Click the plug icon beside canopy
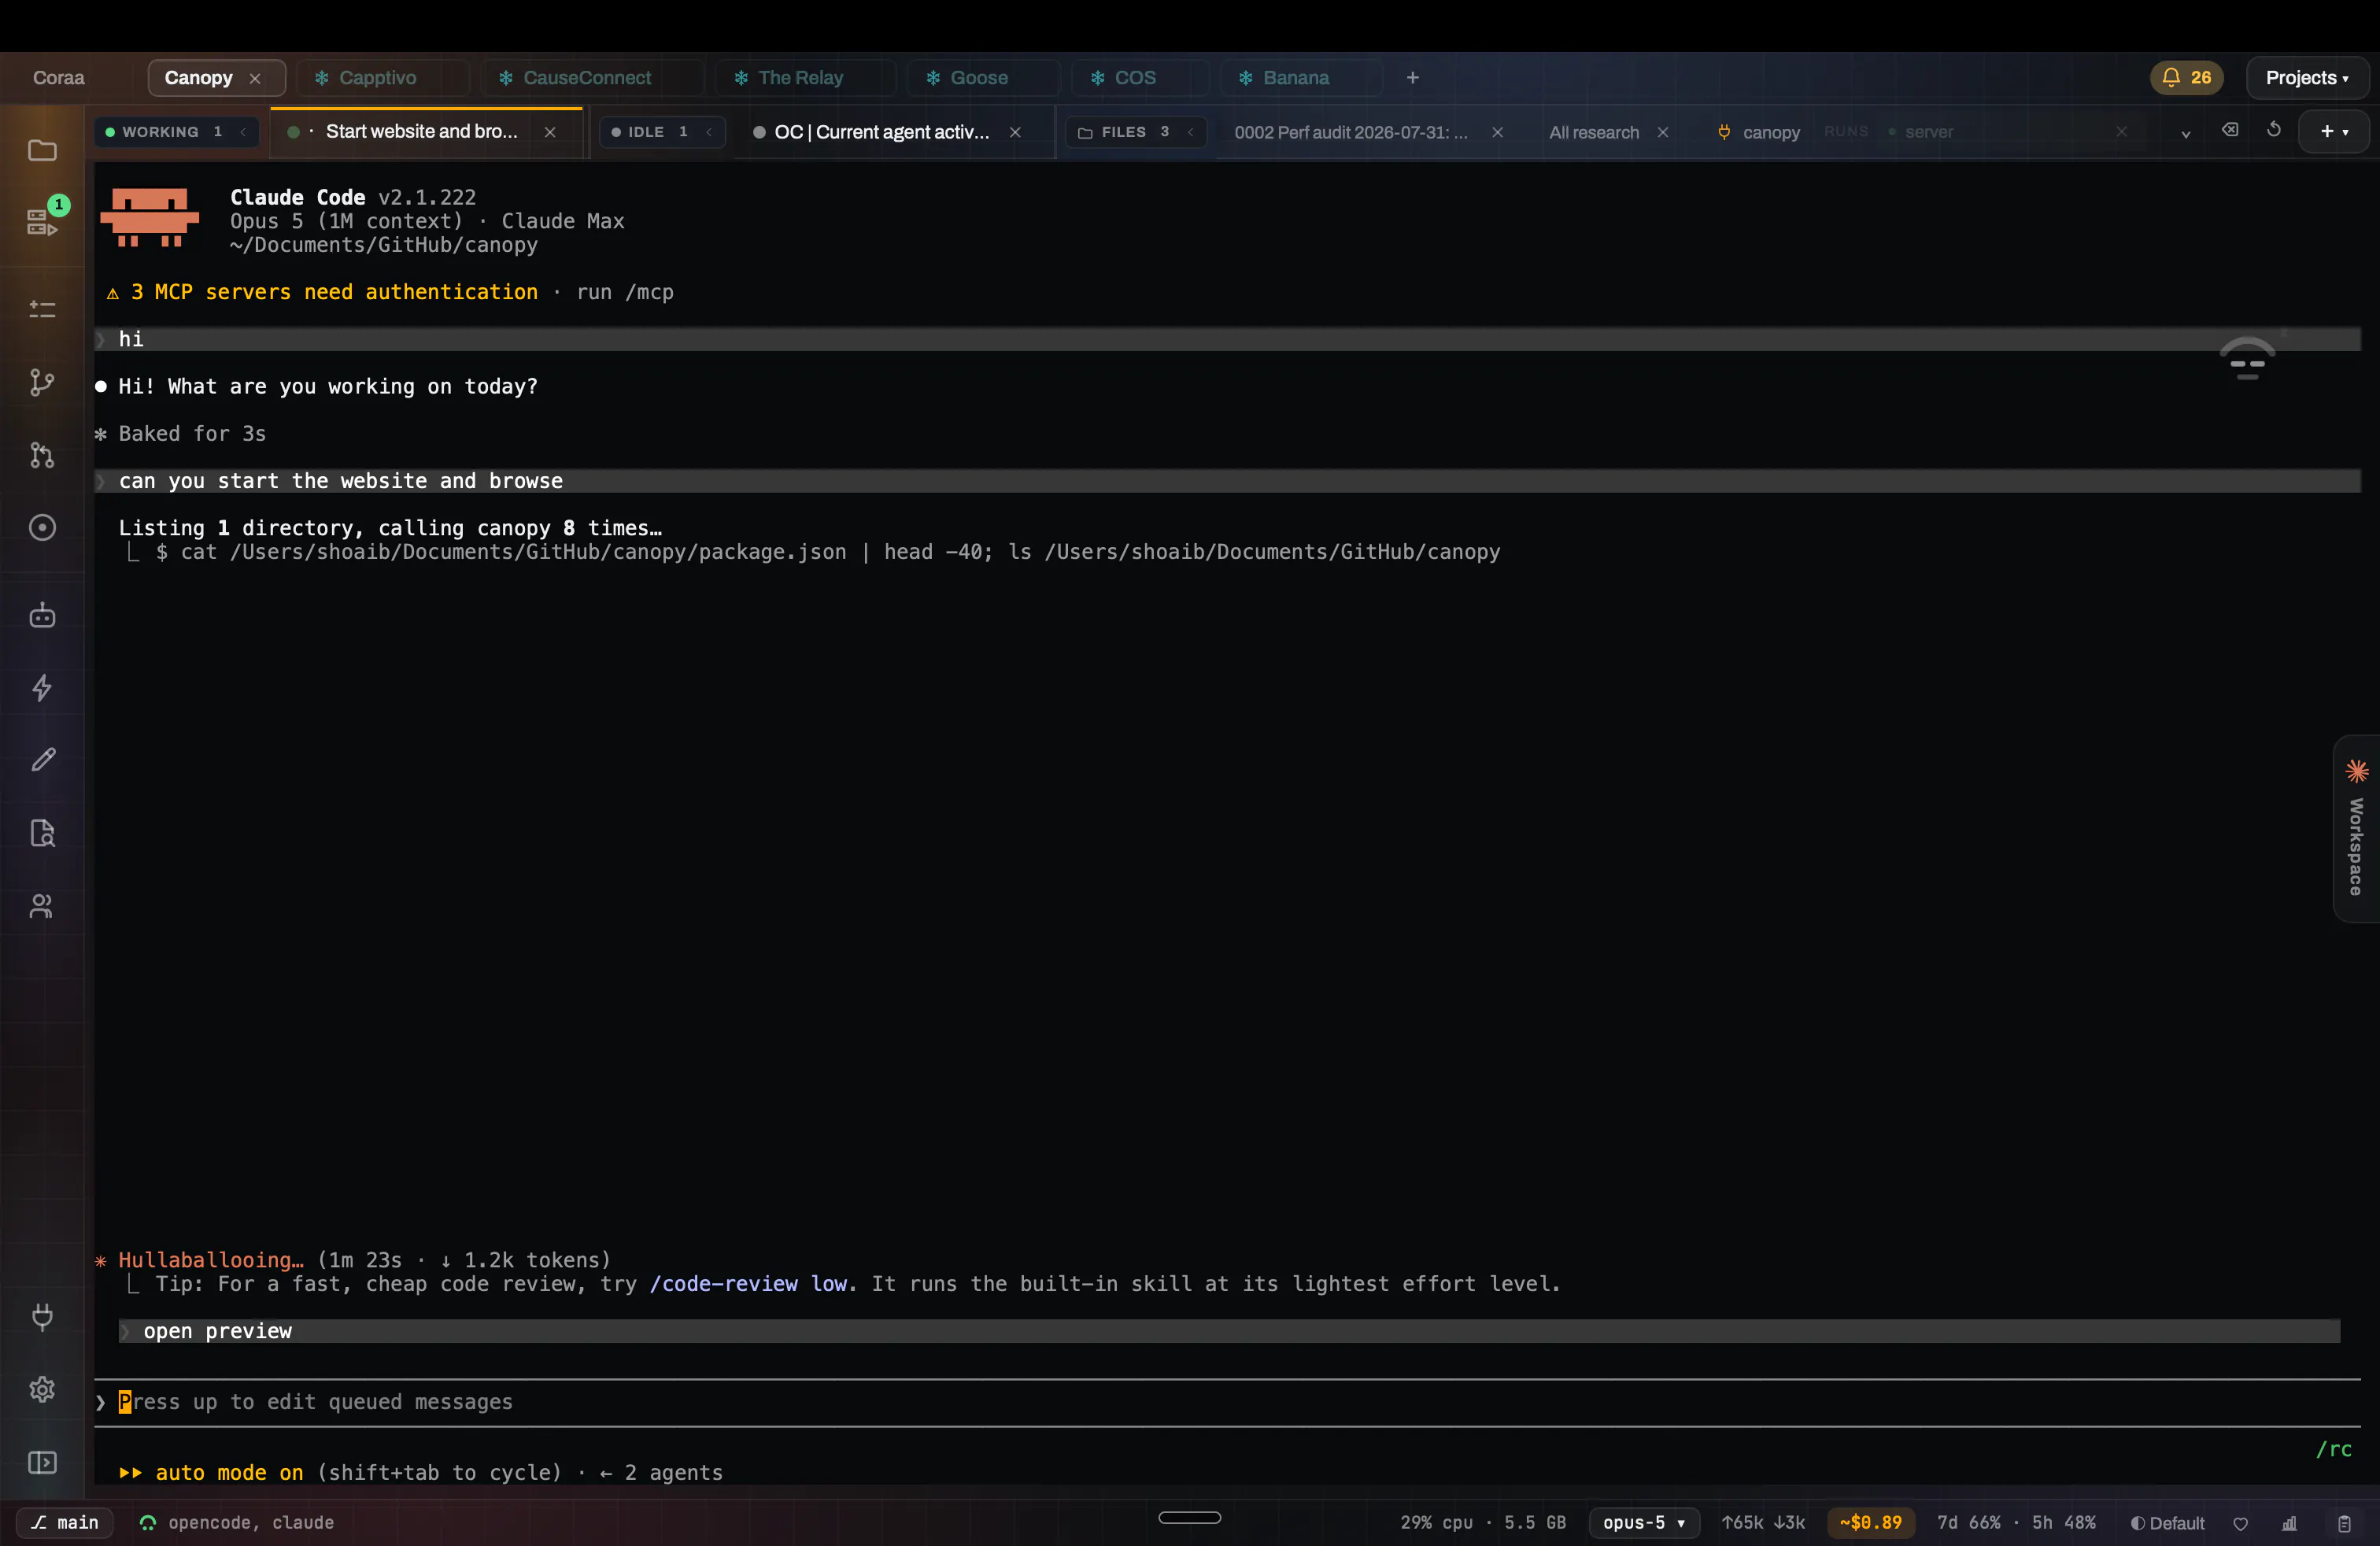 point(1724,131)
